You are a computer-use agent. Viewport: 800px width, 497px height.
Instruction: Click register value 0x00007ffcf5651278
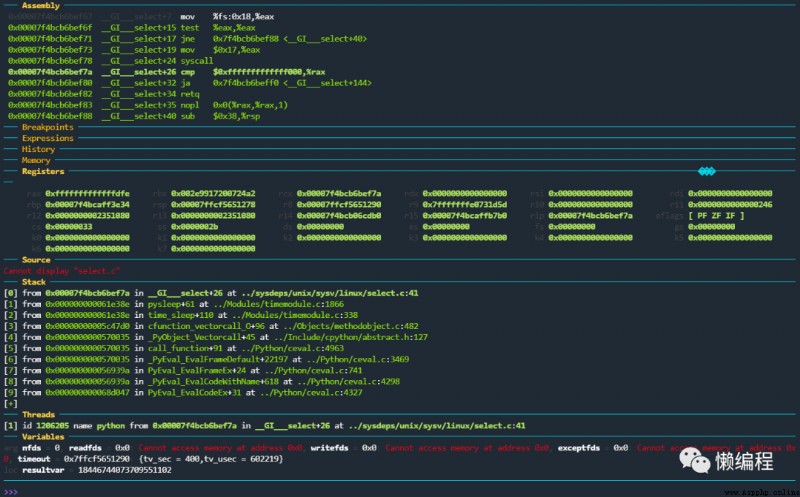click(213, 205)
